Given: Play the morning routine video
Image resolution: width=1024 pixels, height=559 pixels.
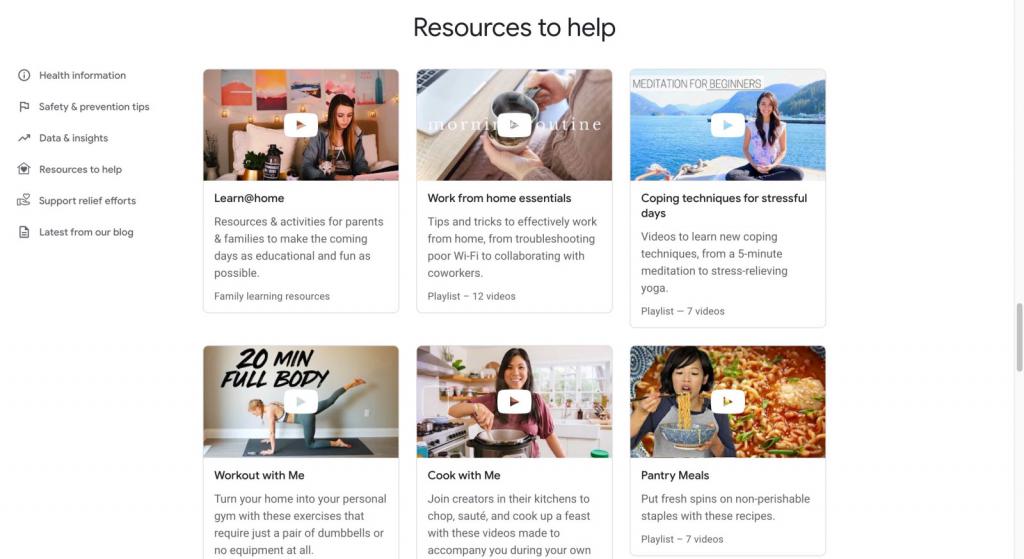Looking at the screenshot, I should [x=514, y=125].
